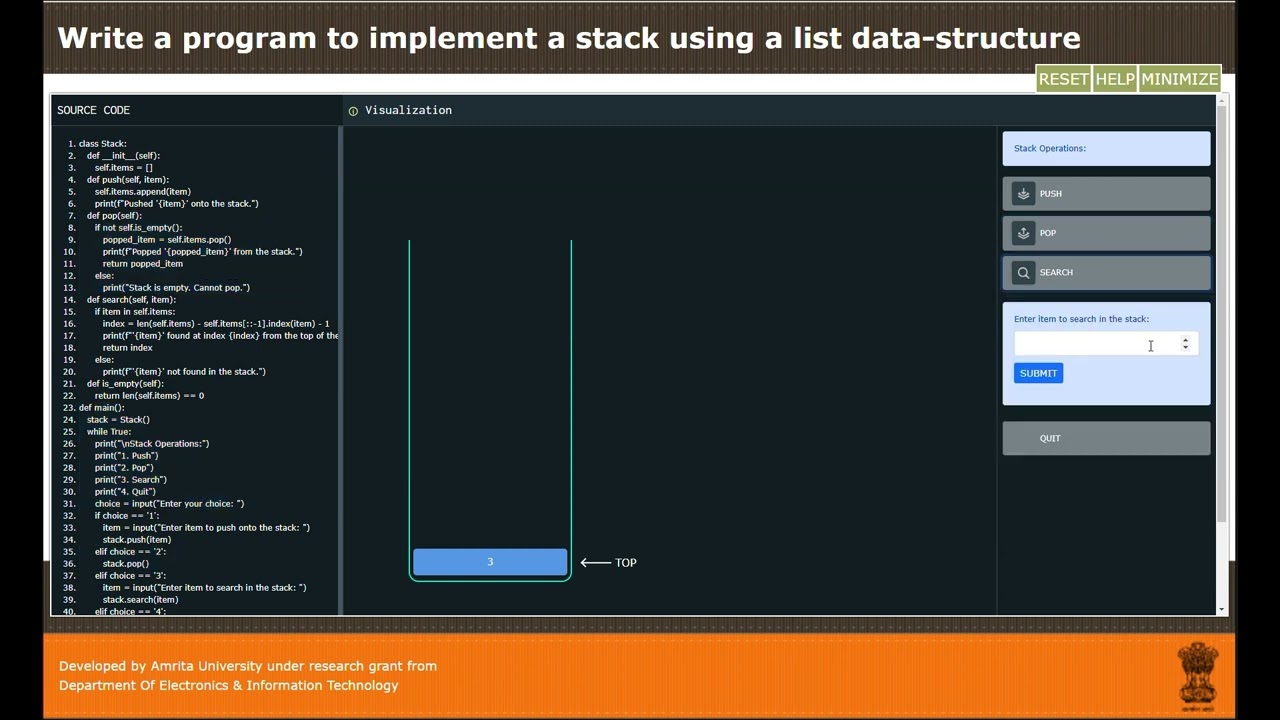Select the SEARCH stack operation
The width and height of the screenshot is (1280, 720).
[1106, 272]
